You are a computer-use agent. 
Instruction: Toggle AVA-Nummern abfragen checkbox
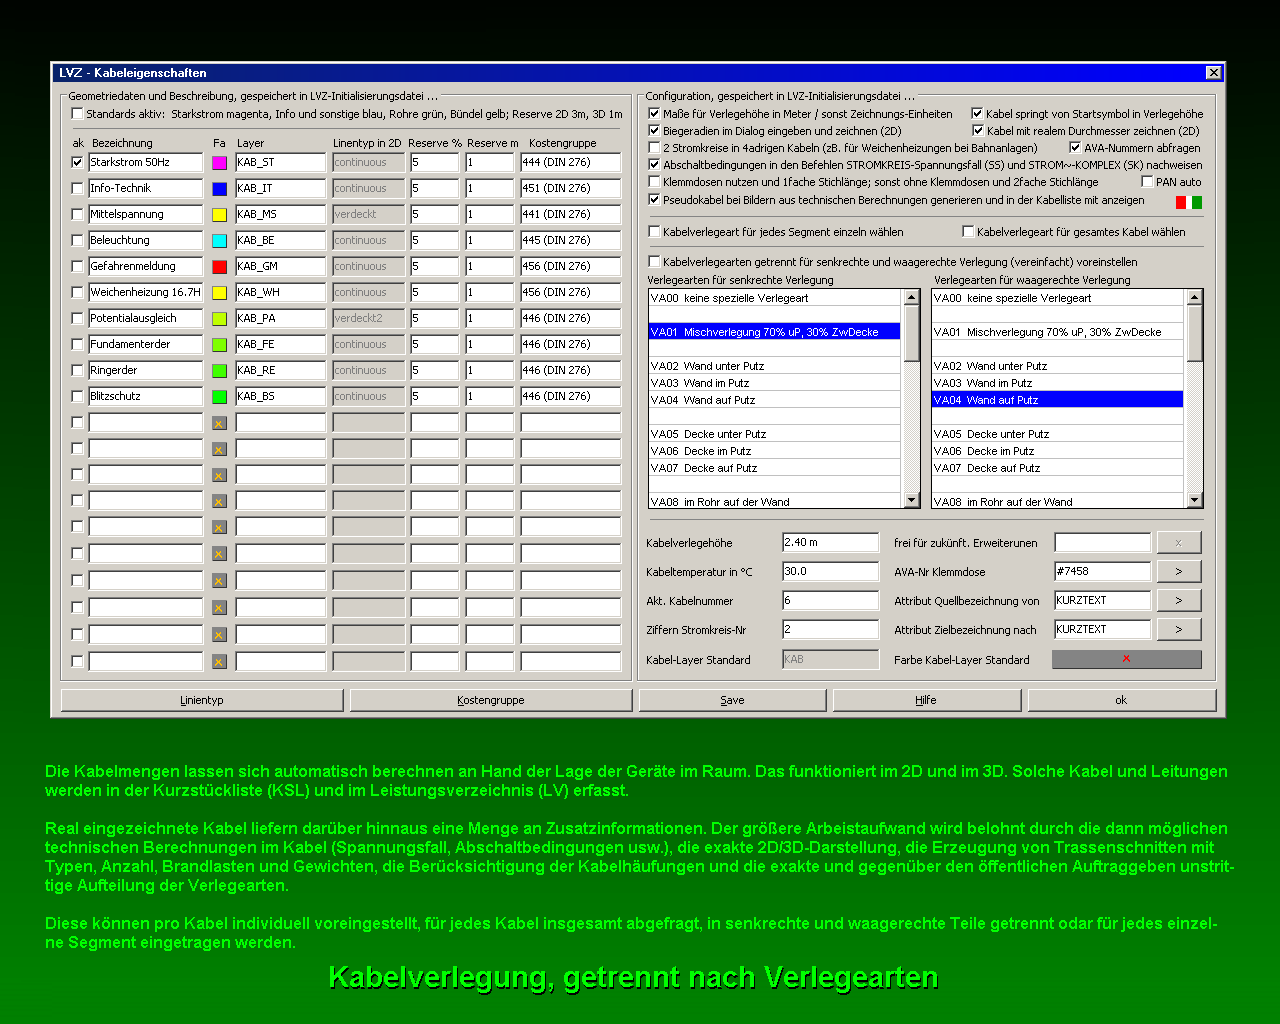(1075, 148)
